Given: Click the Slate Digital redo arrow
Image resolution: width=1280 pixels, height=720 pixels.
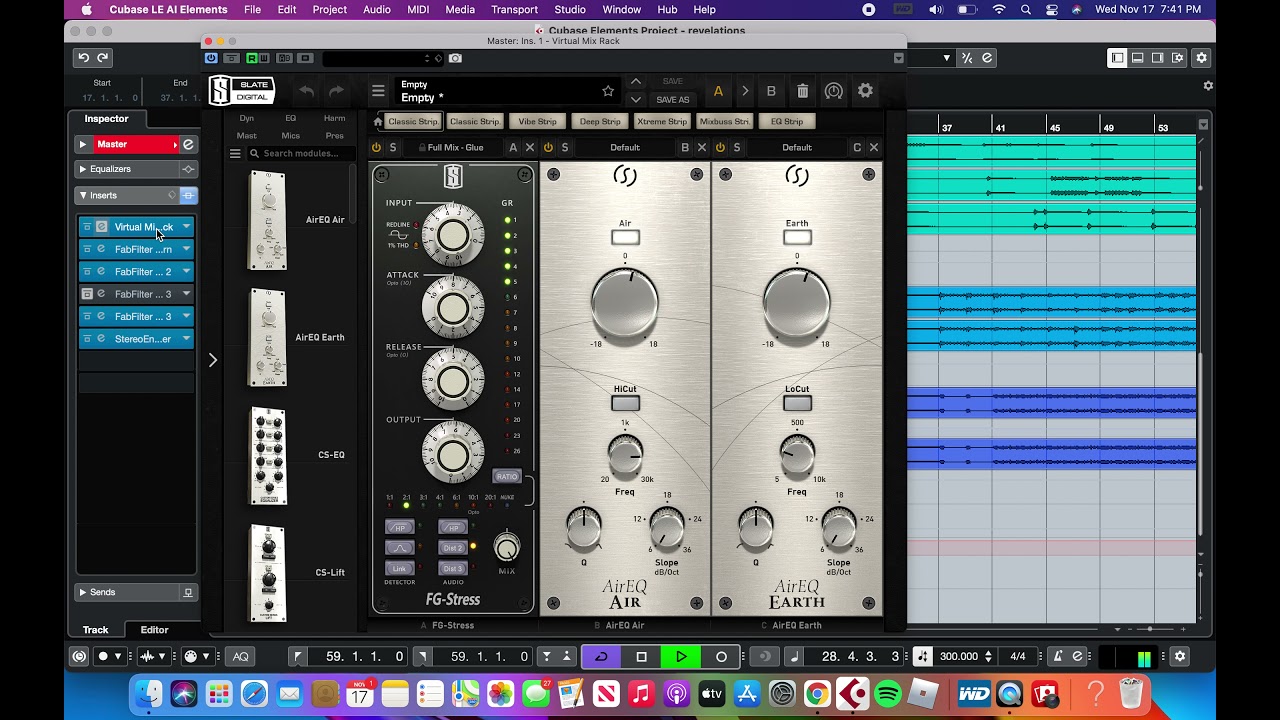Looking at the screenshot, I should pos(337,91).
